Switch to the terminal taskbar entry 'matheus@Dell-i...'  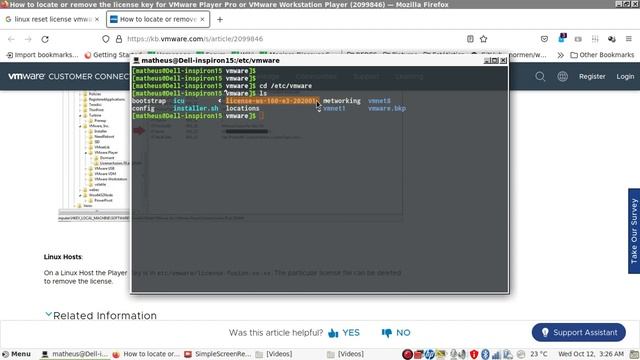pyautogui.click(x=75, y=354)
